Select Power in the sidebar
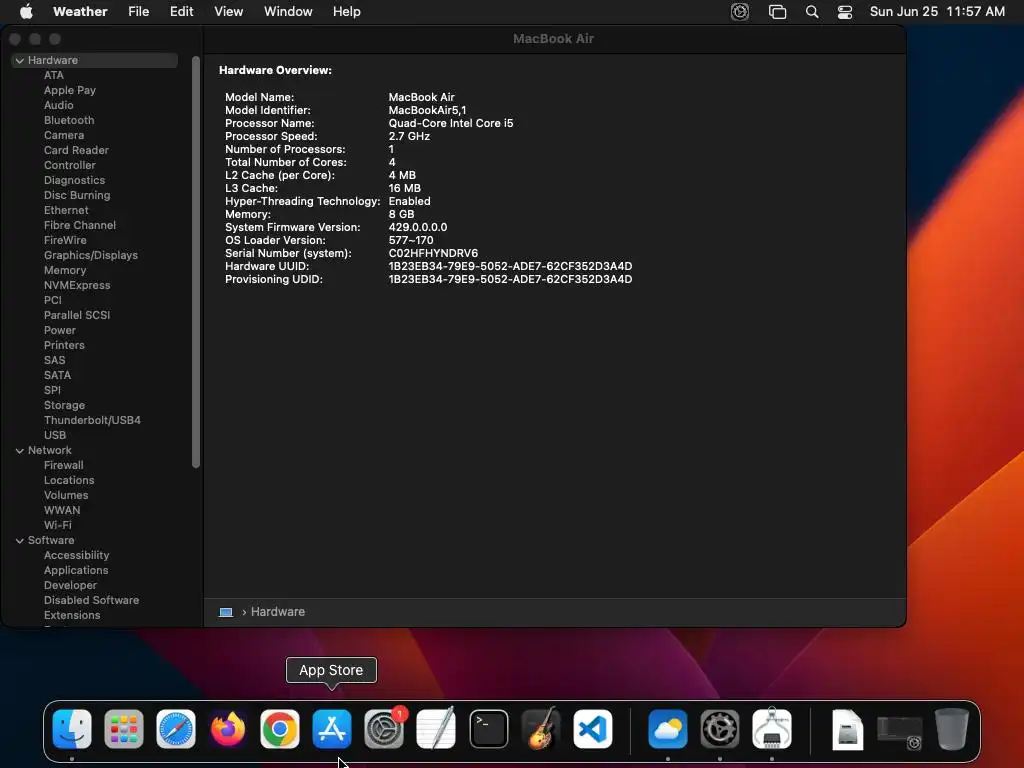The height and width of the screenshot is (768, 1024). (x=59, y=330)
